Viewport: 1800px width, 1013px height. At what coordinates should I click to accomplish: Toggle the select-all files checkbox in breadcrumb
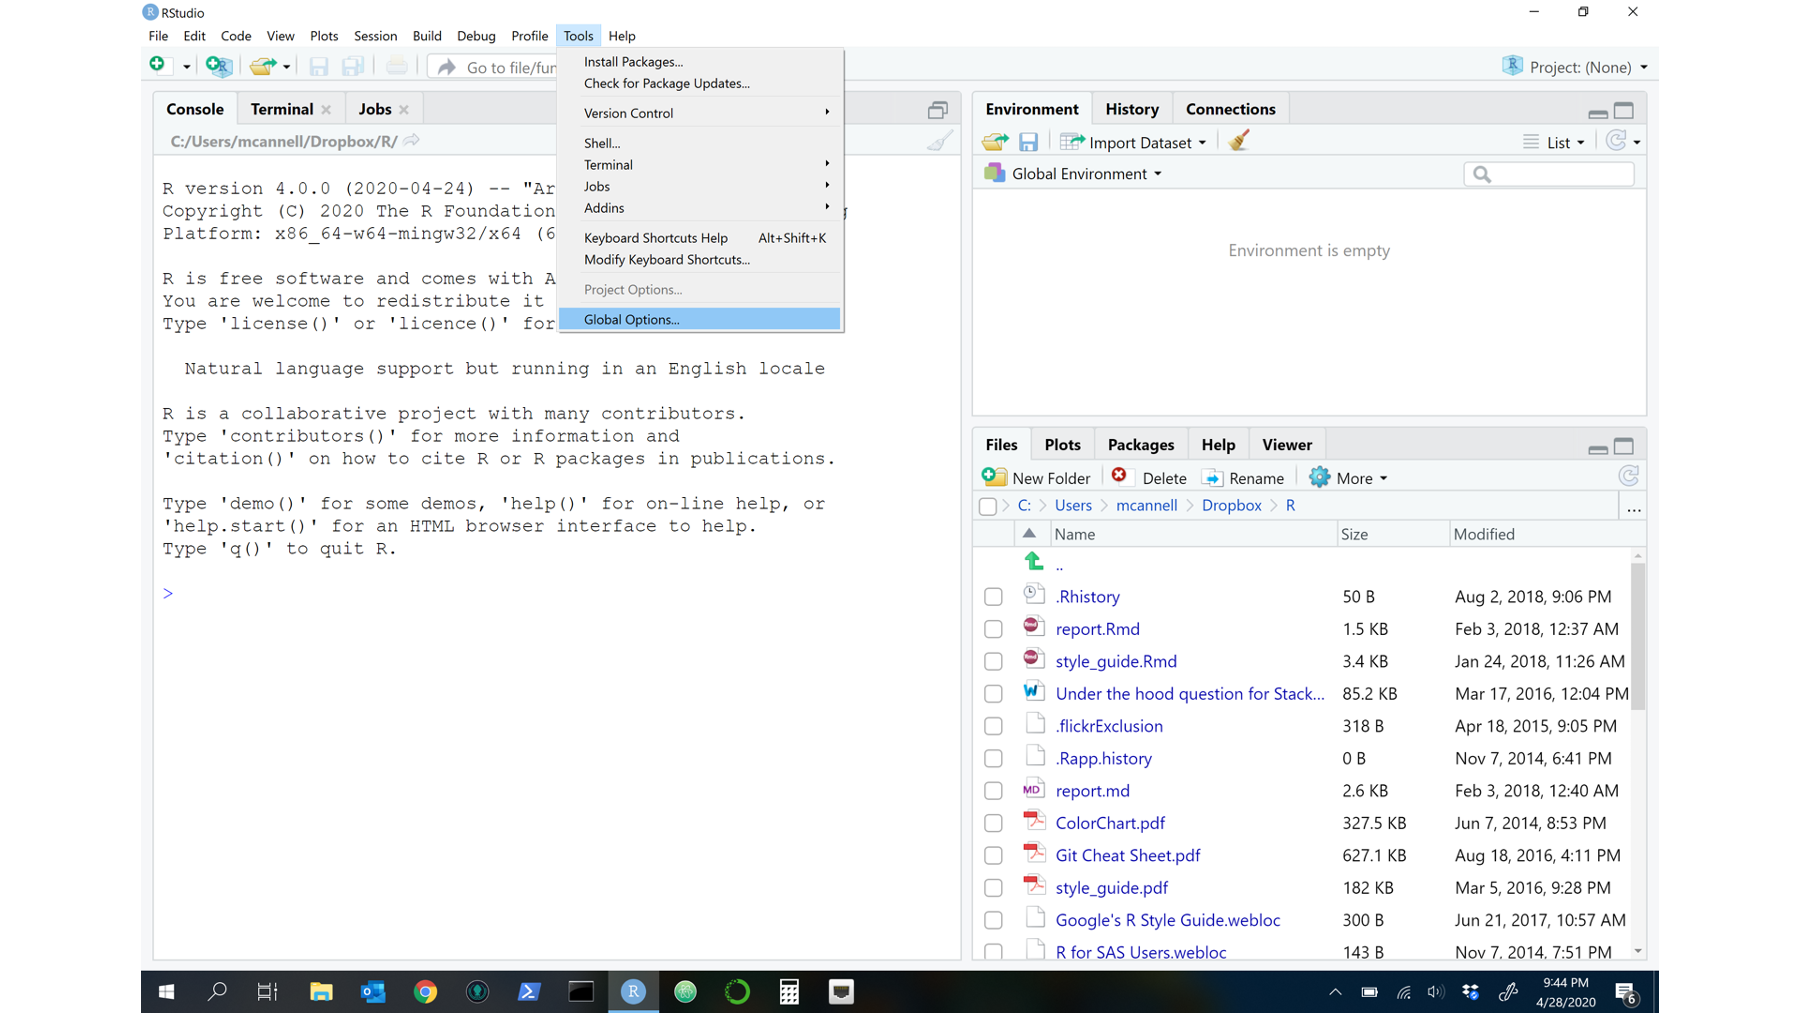coord(988,506)
